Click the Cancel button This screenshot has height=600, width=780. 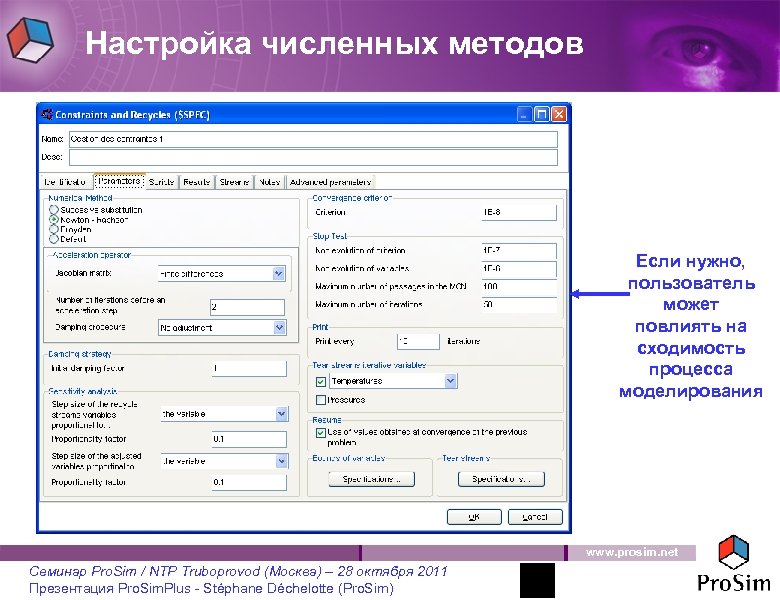535,517
